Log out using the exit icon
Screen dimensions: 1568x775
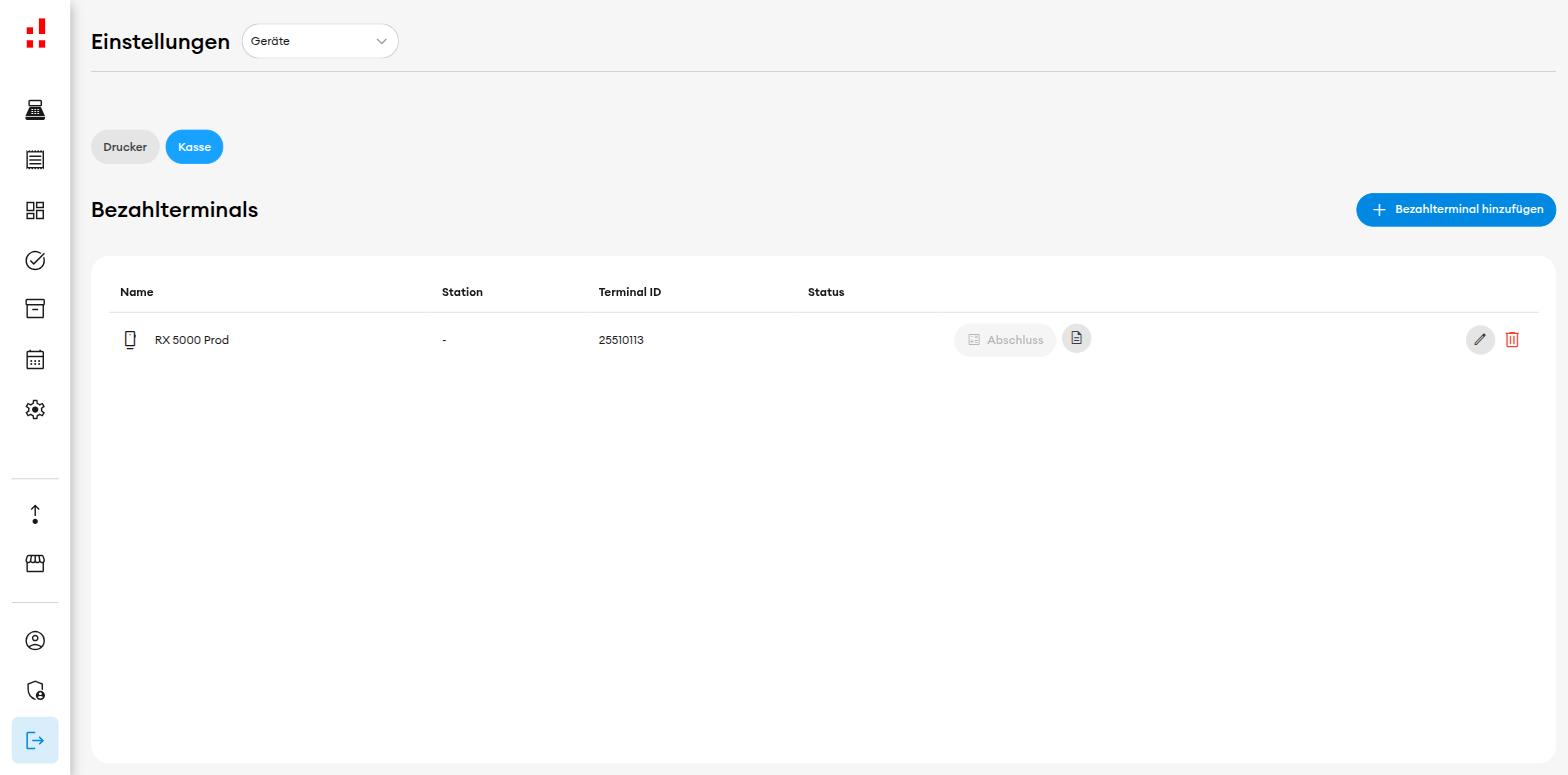click(x=35, y=741)
